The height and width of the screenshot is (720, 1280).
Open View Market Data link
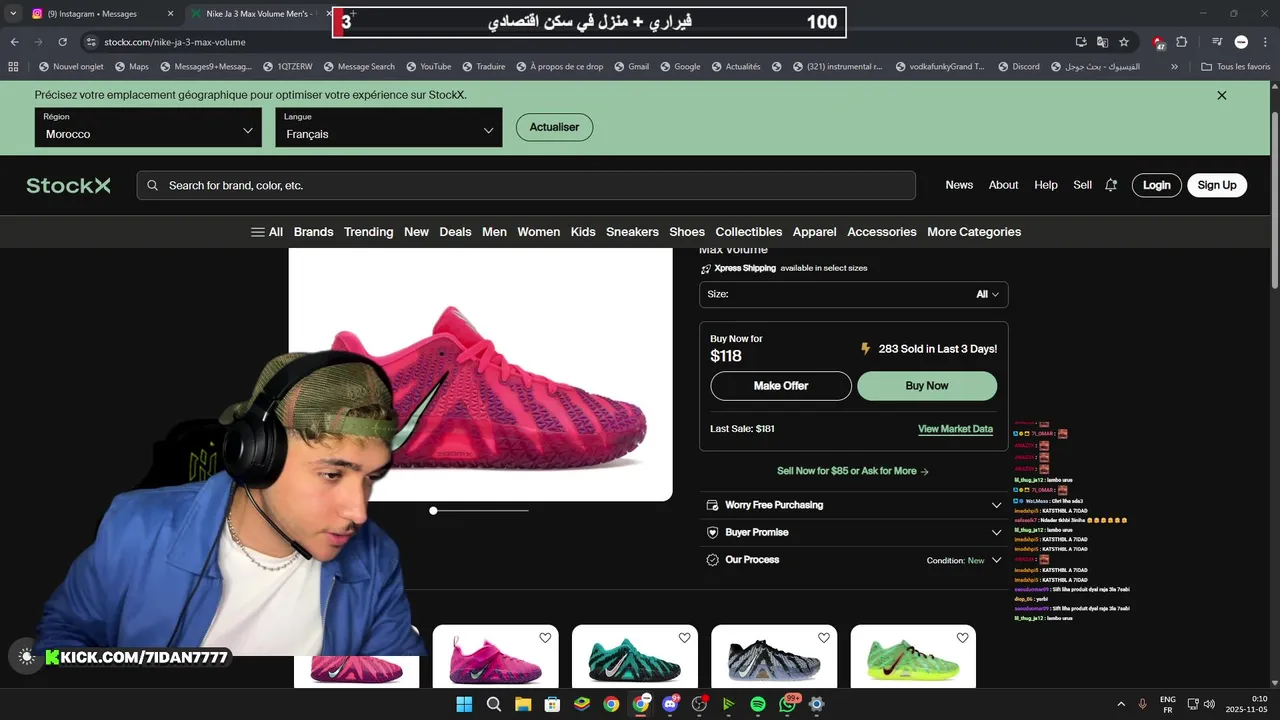point(955,429)
